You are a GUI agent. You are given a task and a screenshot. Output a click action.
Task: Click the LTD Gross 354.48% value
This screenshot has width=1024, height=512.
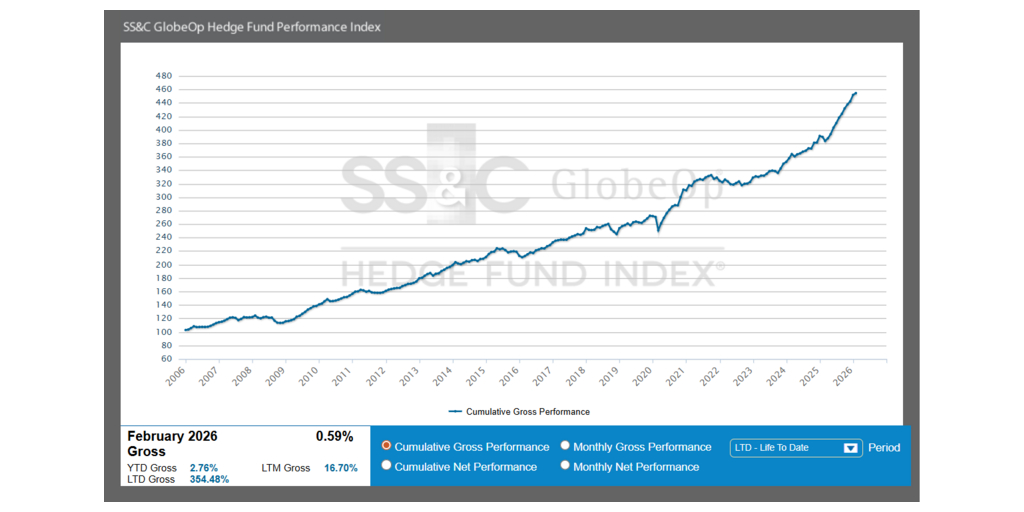pos(208,479)
